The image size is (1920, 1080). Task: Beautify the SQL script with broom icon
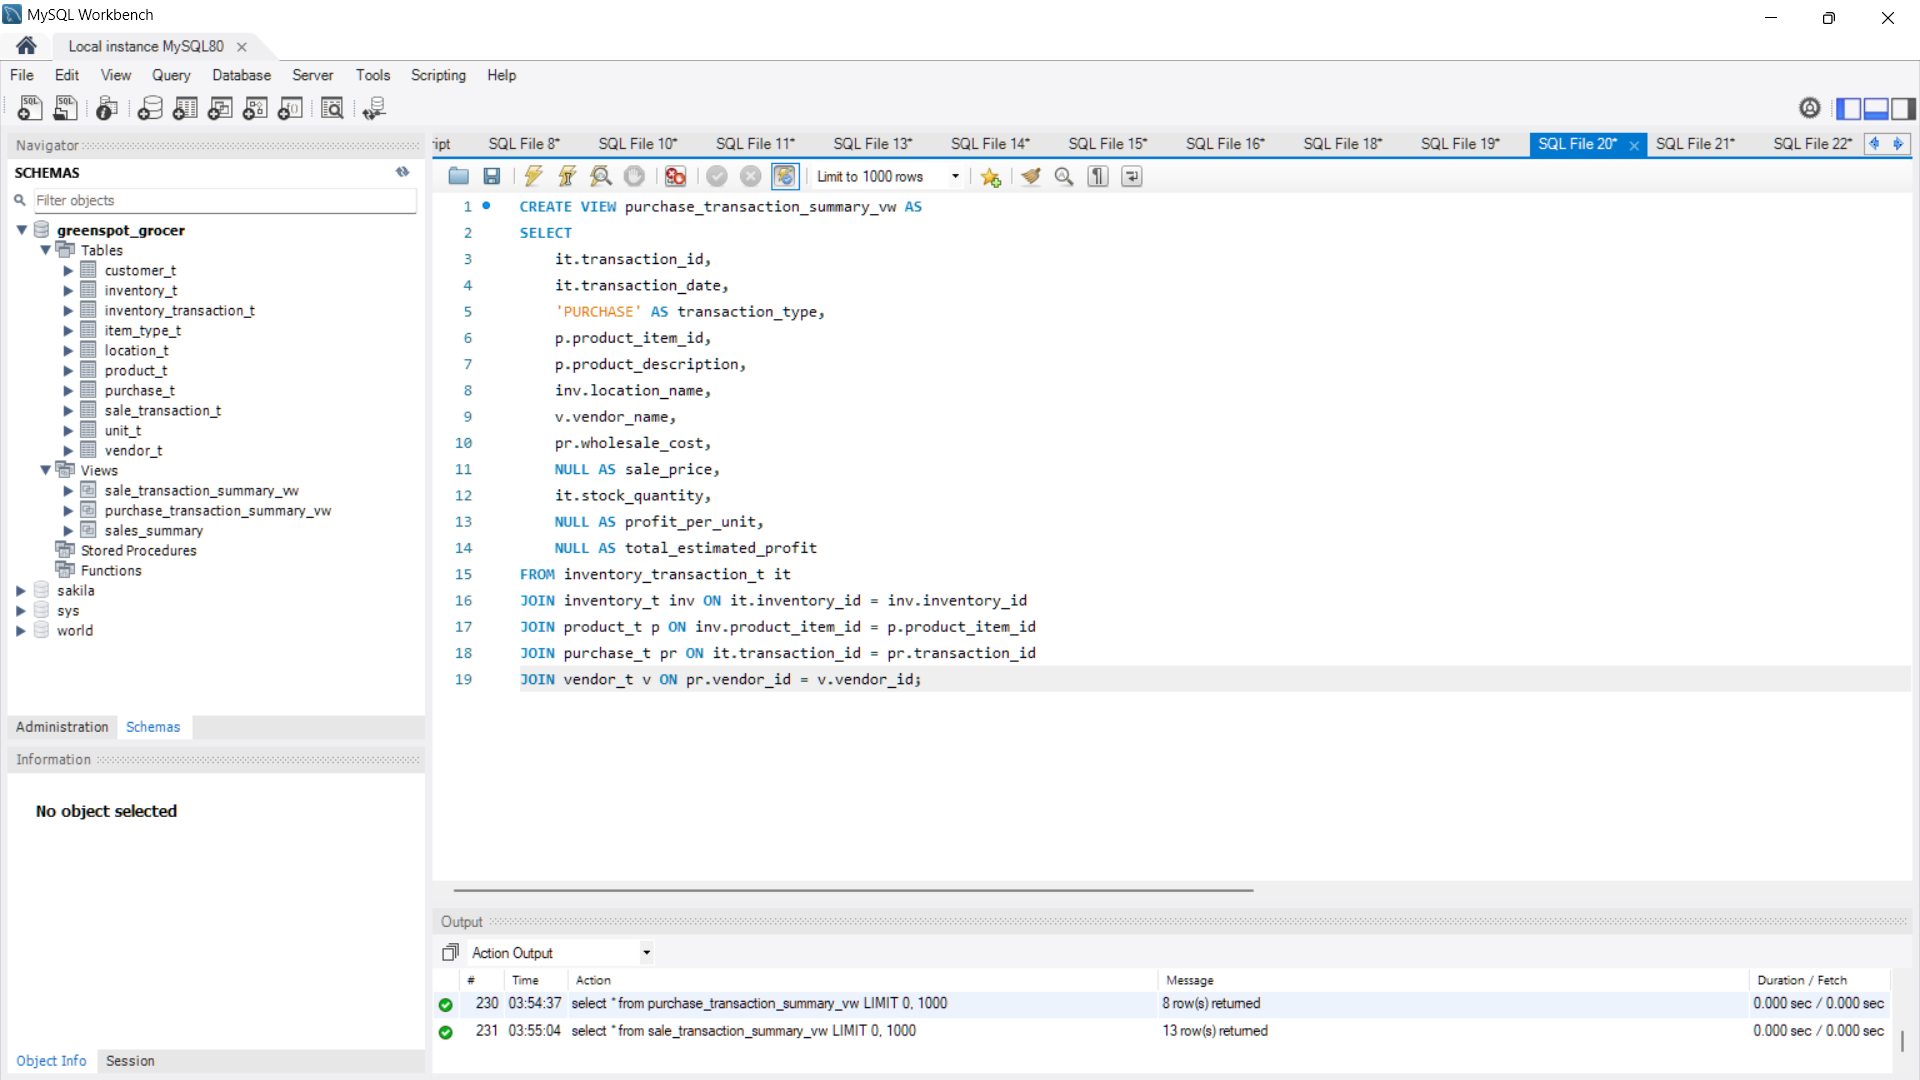point(1031,176)
